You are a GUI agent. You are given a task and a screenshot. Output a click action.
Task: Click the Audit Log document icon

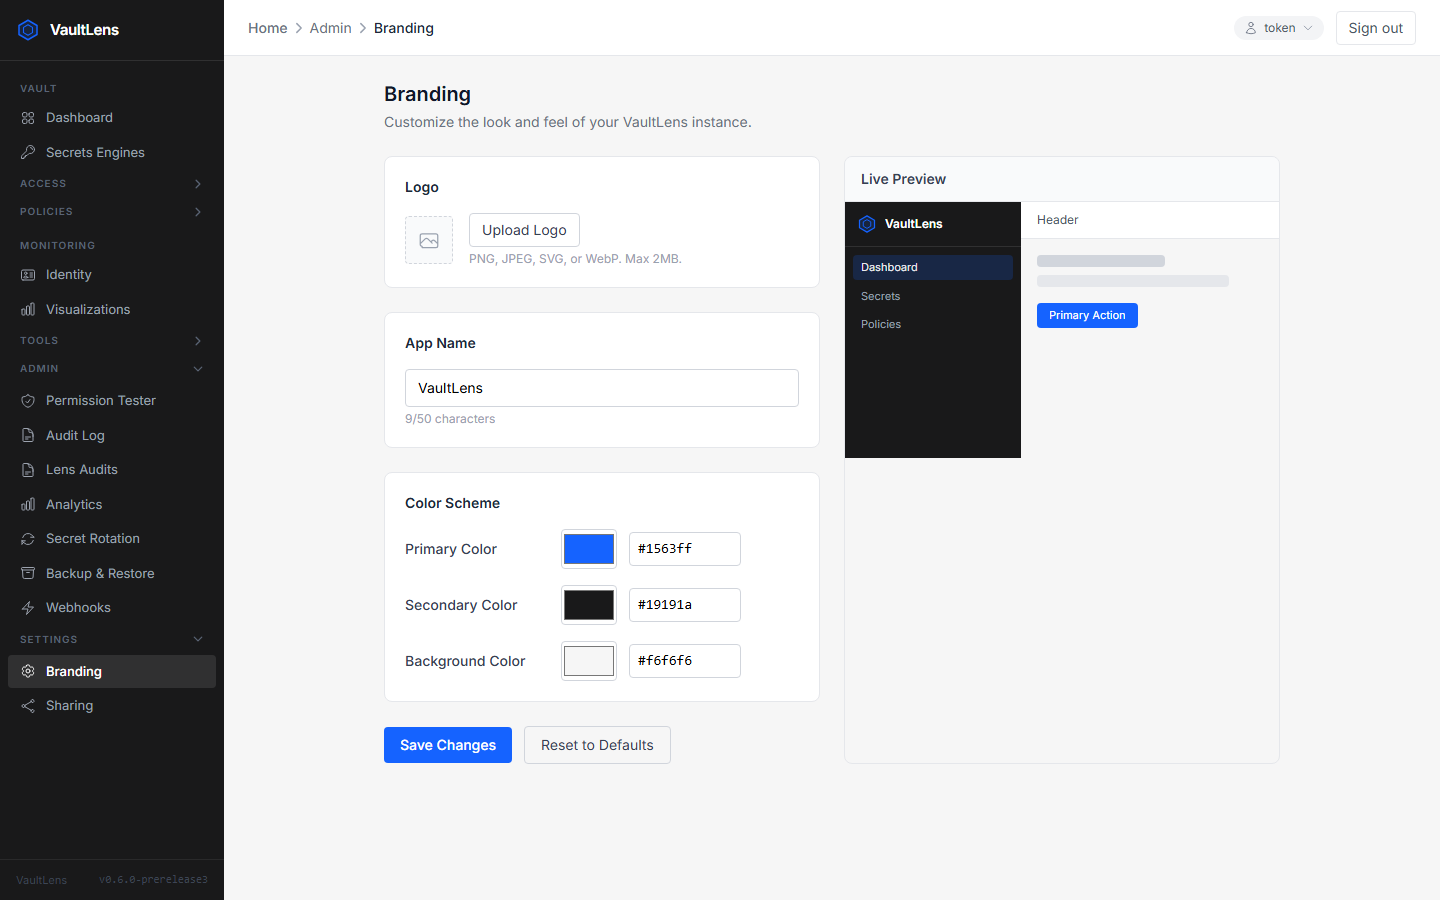[28, 435]
